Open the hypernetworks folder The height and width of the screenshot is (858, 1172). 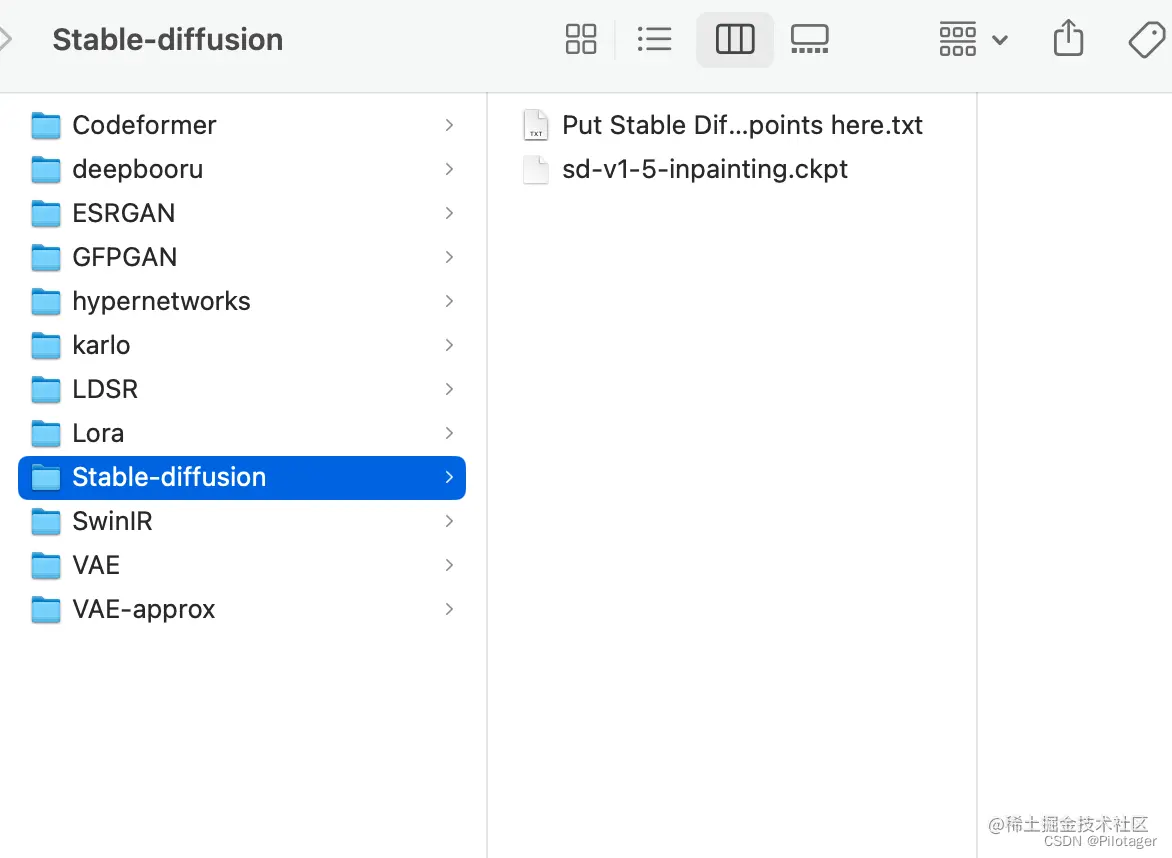pos(241,302)
